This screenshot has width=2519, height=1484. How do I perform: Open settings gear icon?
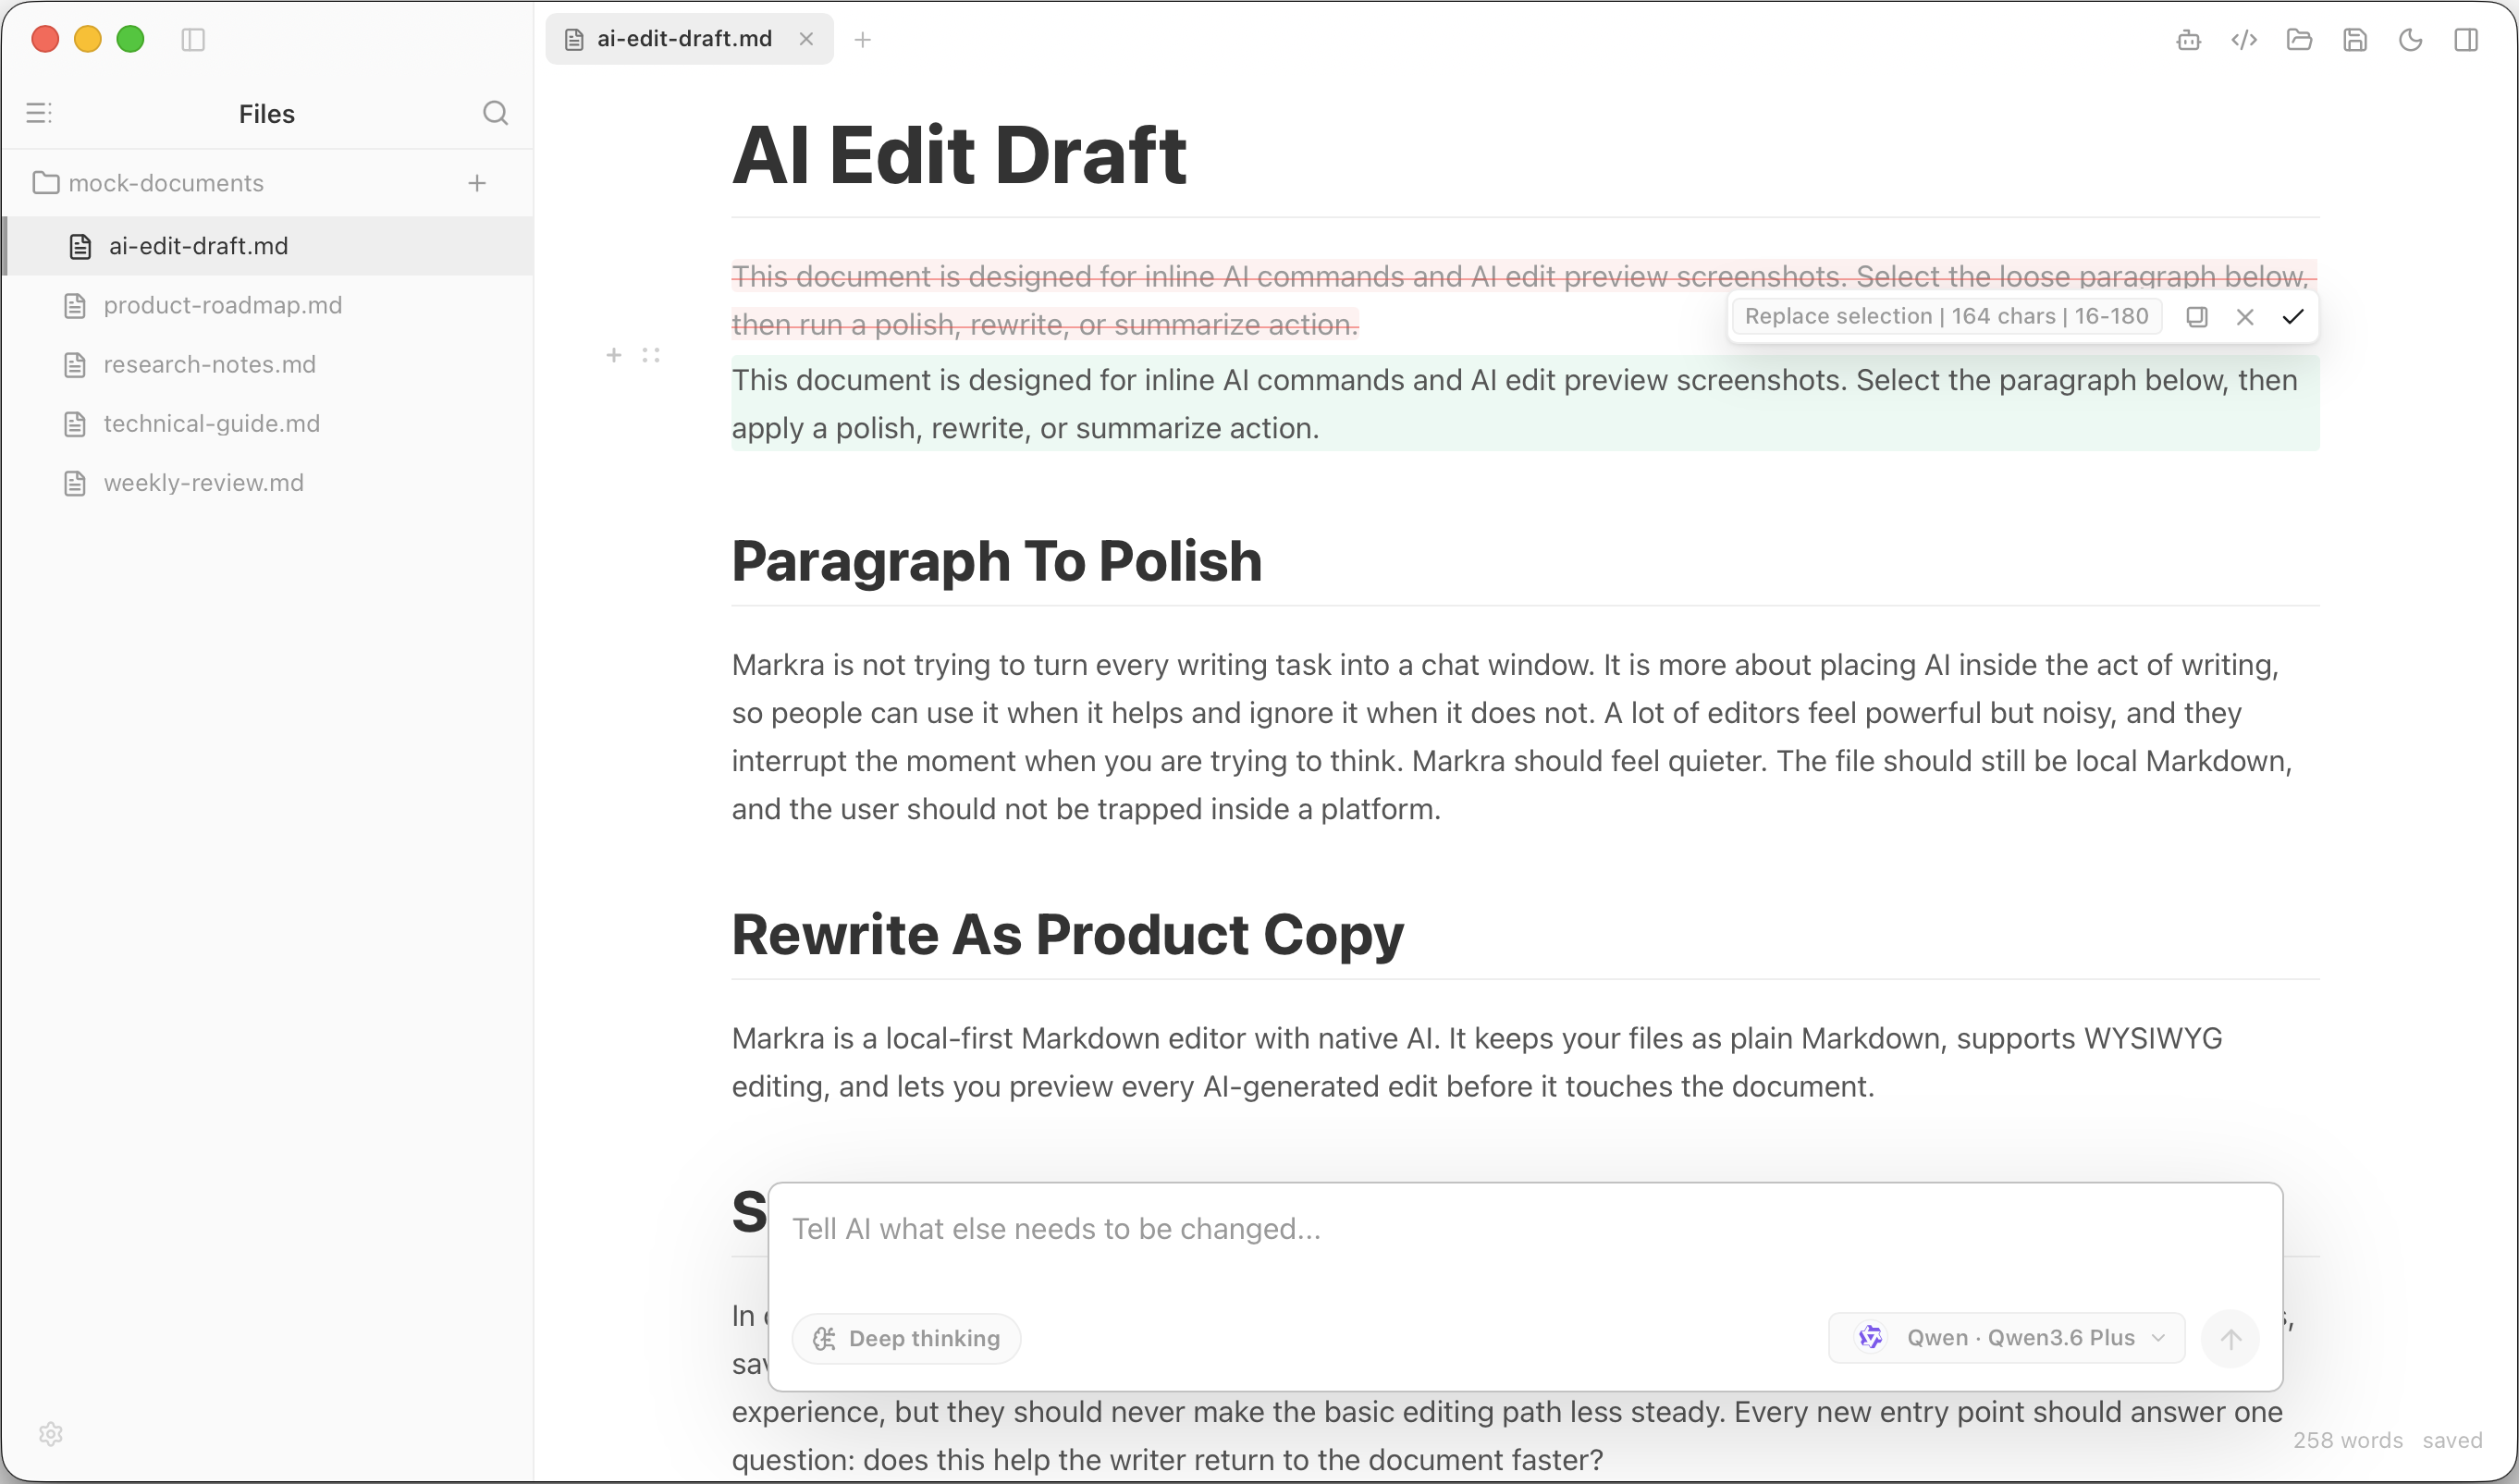tap(51, 1434)
